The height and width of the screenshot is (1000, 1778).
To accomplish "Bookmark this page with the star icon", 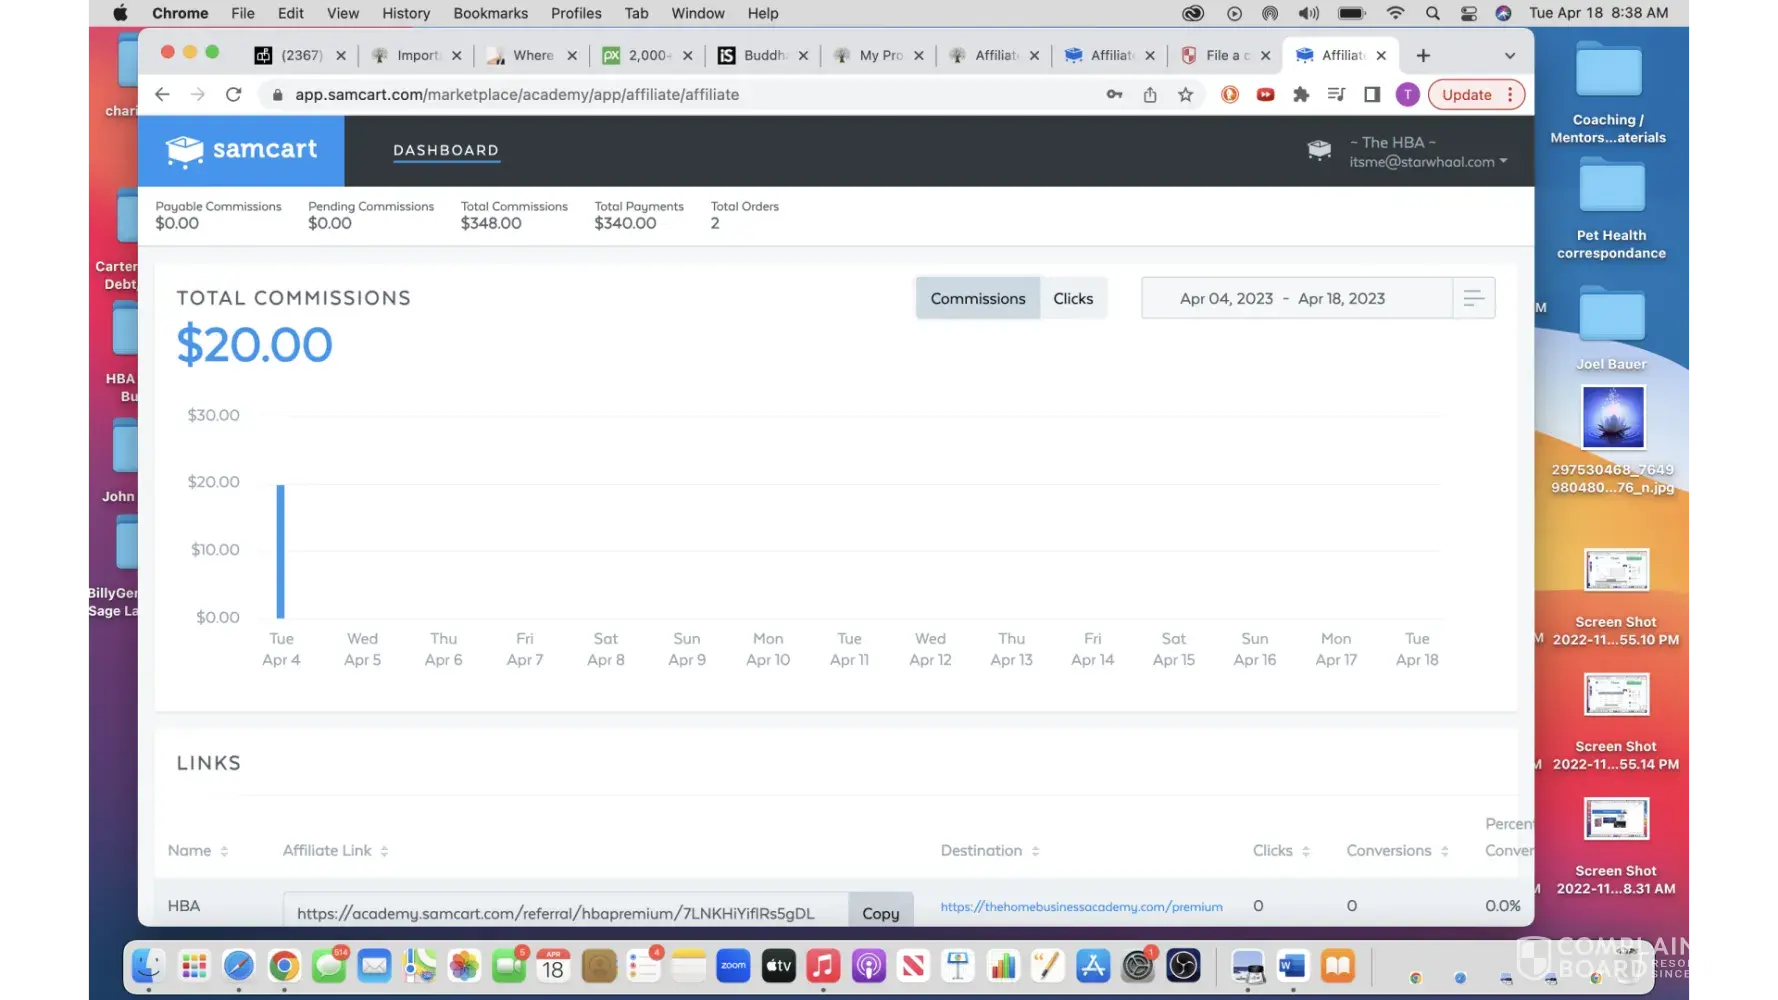I will tap(1185, 95).
